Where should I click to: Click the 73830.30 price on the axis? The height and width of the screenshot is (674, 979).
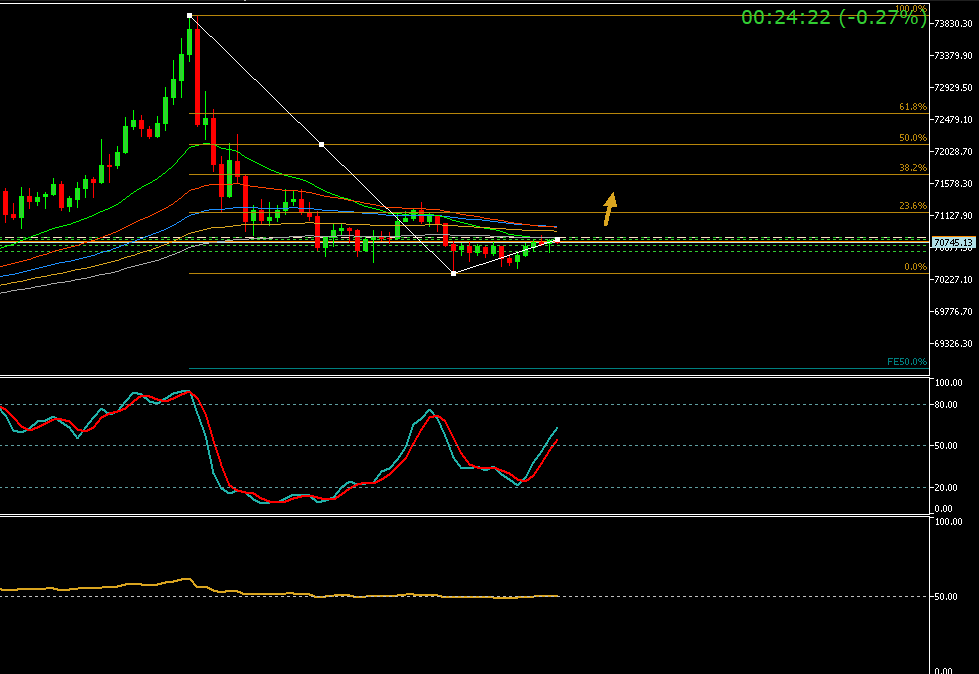953,23
